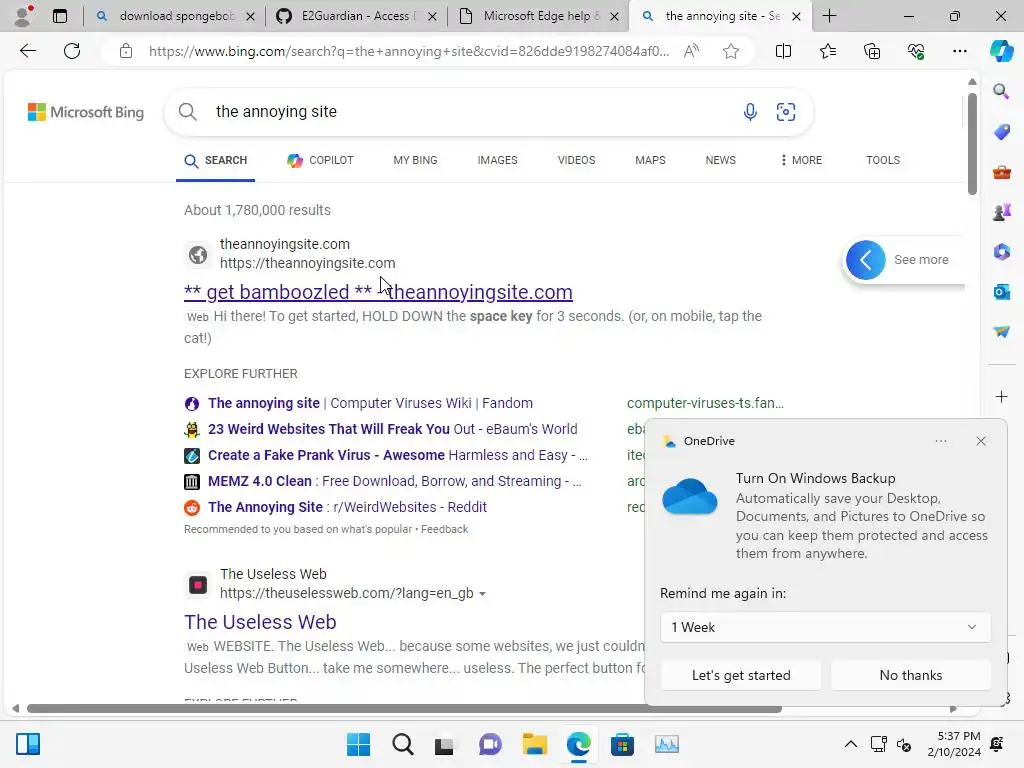Expand theuselessweb.com URL options arrow

click(x=482, y=594)
